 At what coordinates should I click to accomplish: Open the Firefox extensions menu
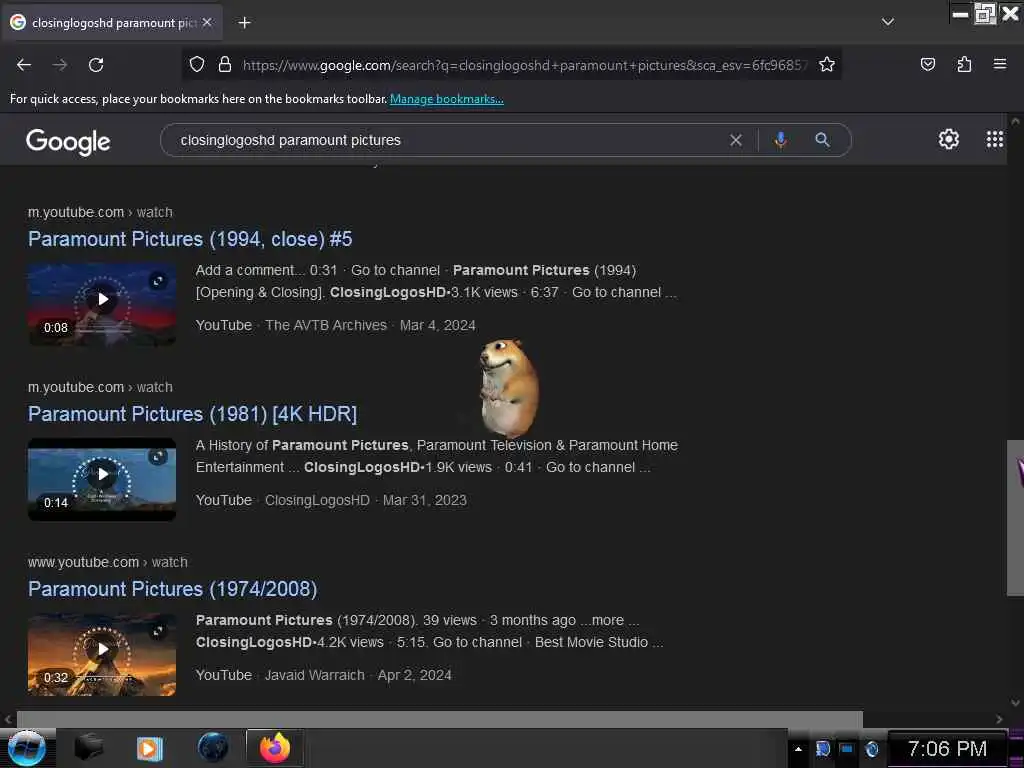coord(964,64)
